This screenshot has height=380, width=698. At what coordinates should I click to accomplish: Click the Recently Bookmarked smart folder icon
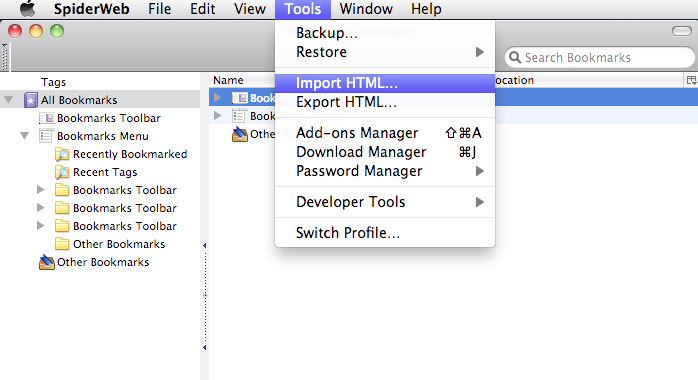(x=62, y=154)
